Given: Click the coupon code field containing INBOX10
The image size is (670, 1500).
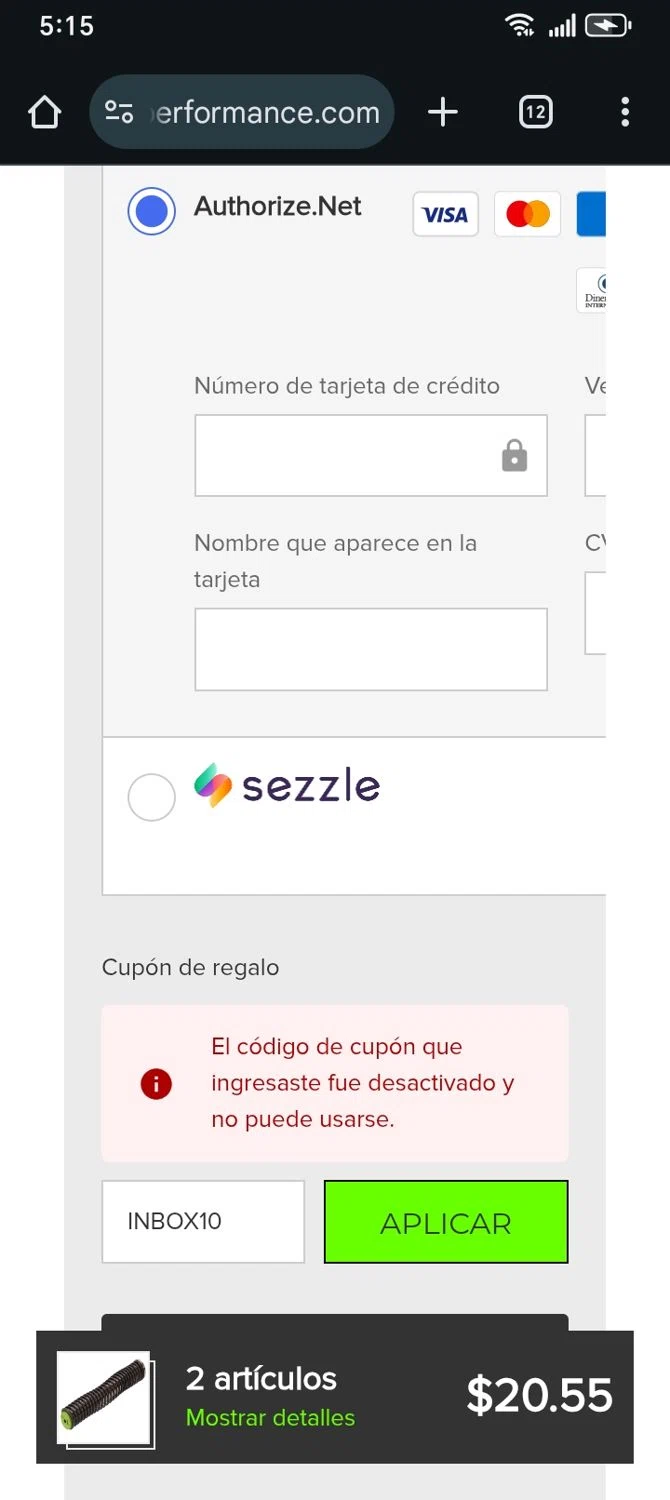Looking at the screenshot, I should [x=203, y=1222].
